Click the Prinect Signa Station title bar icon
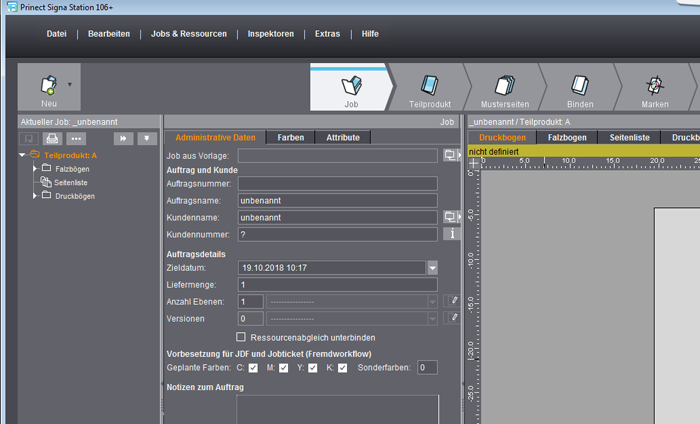The height and width of the screenshot is (424, 700). click(x=12, y=7)
